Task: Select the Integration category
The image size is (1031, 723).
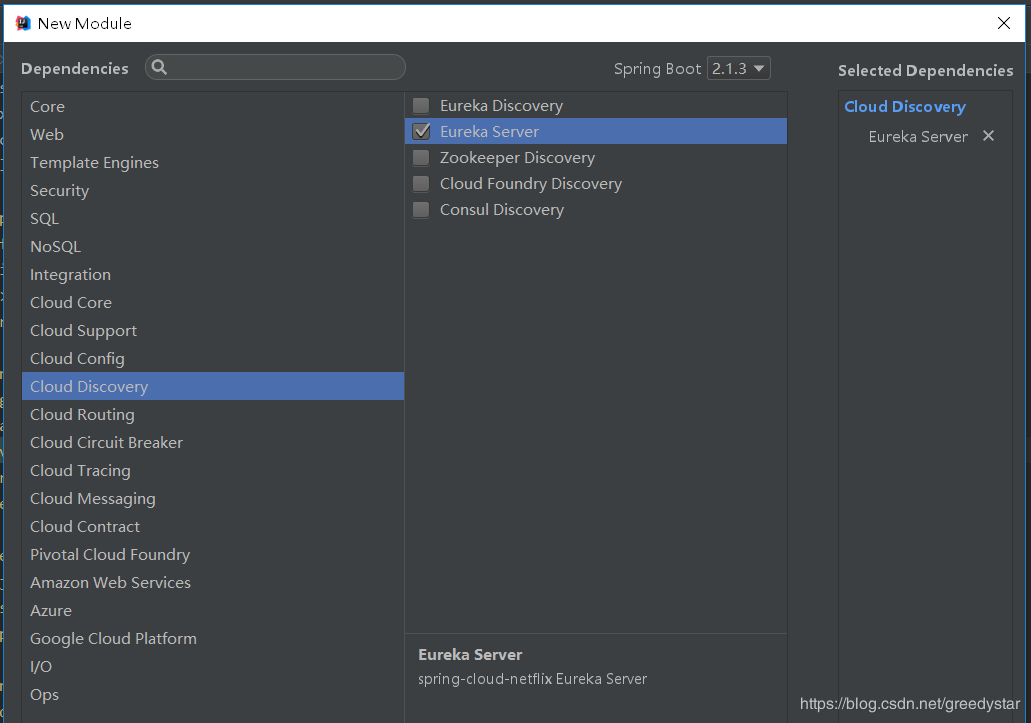Action: (213, 275)
